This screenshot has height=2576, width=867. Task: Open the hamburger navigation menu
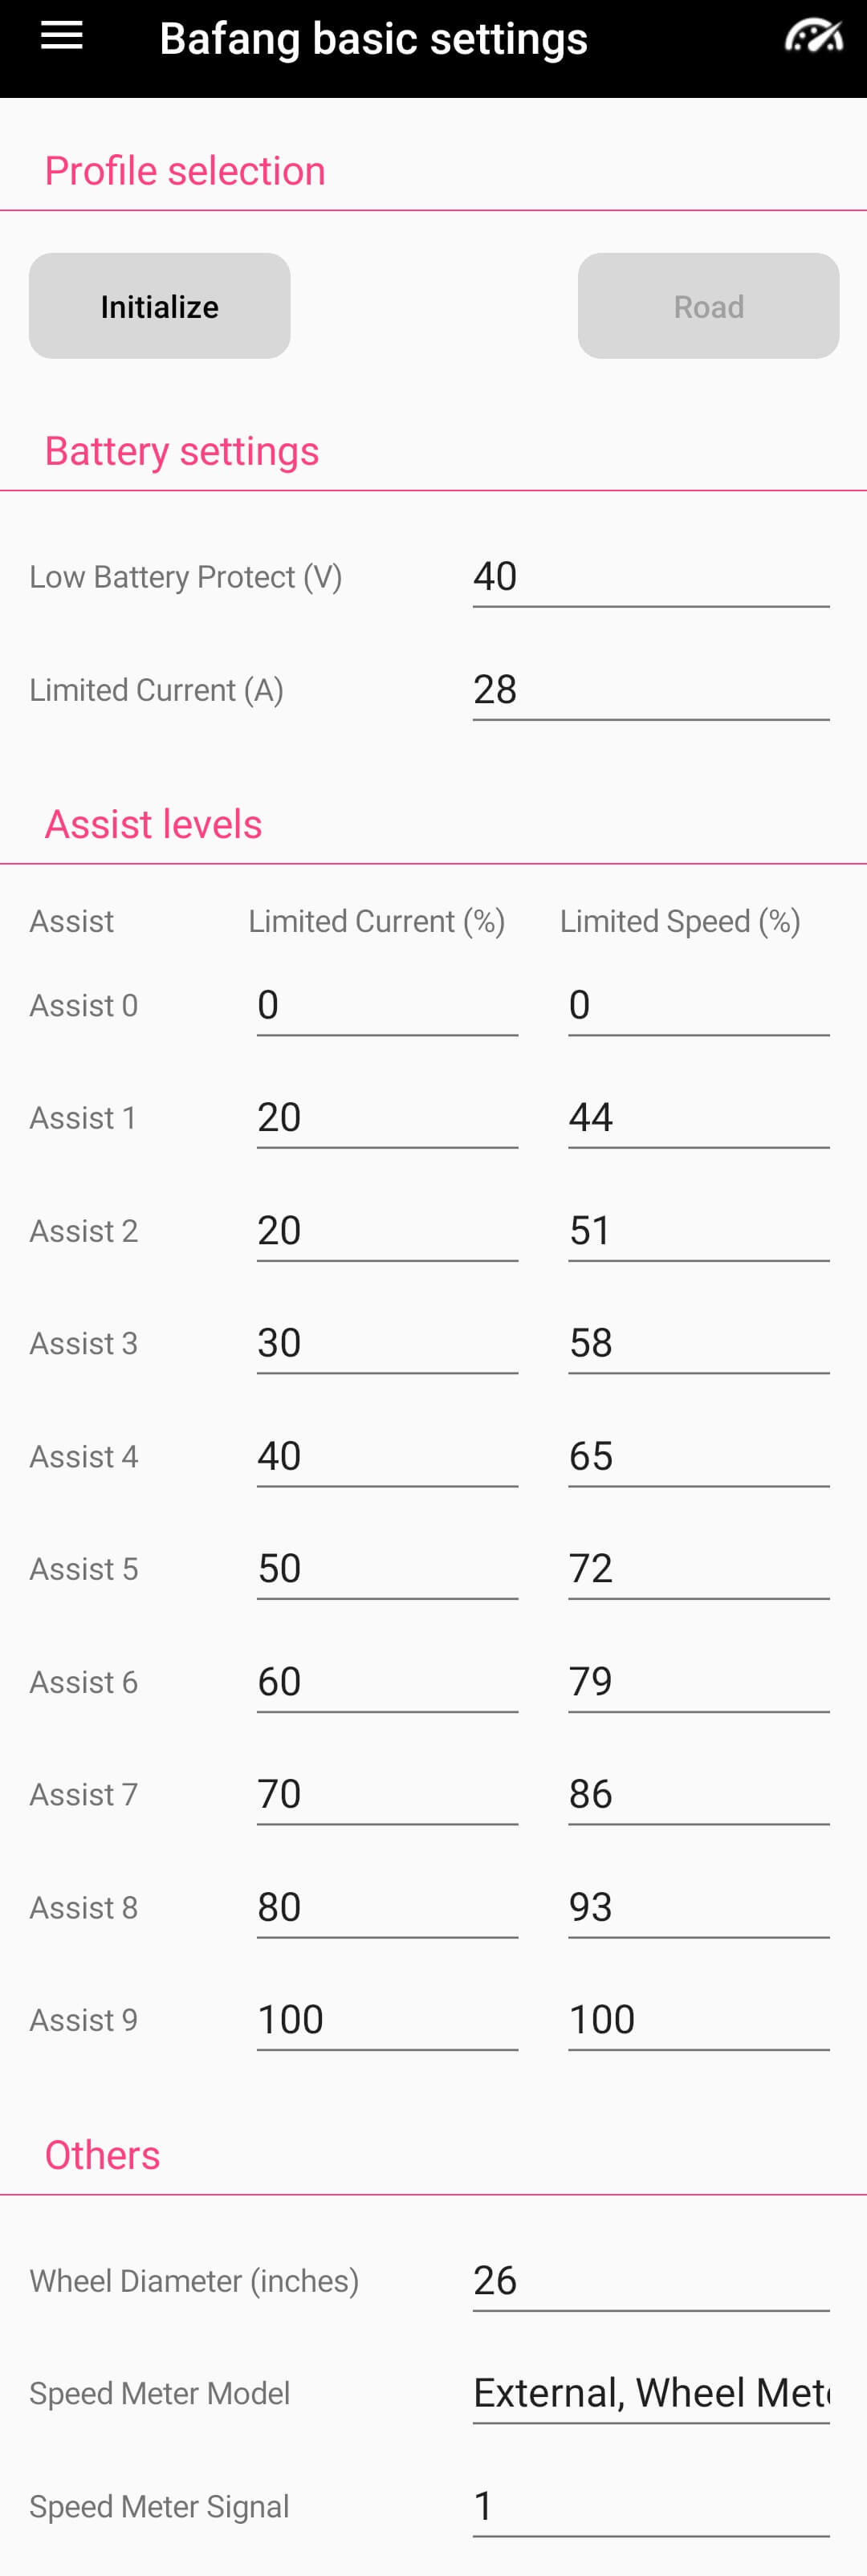(x=61, y=37)
